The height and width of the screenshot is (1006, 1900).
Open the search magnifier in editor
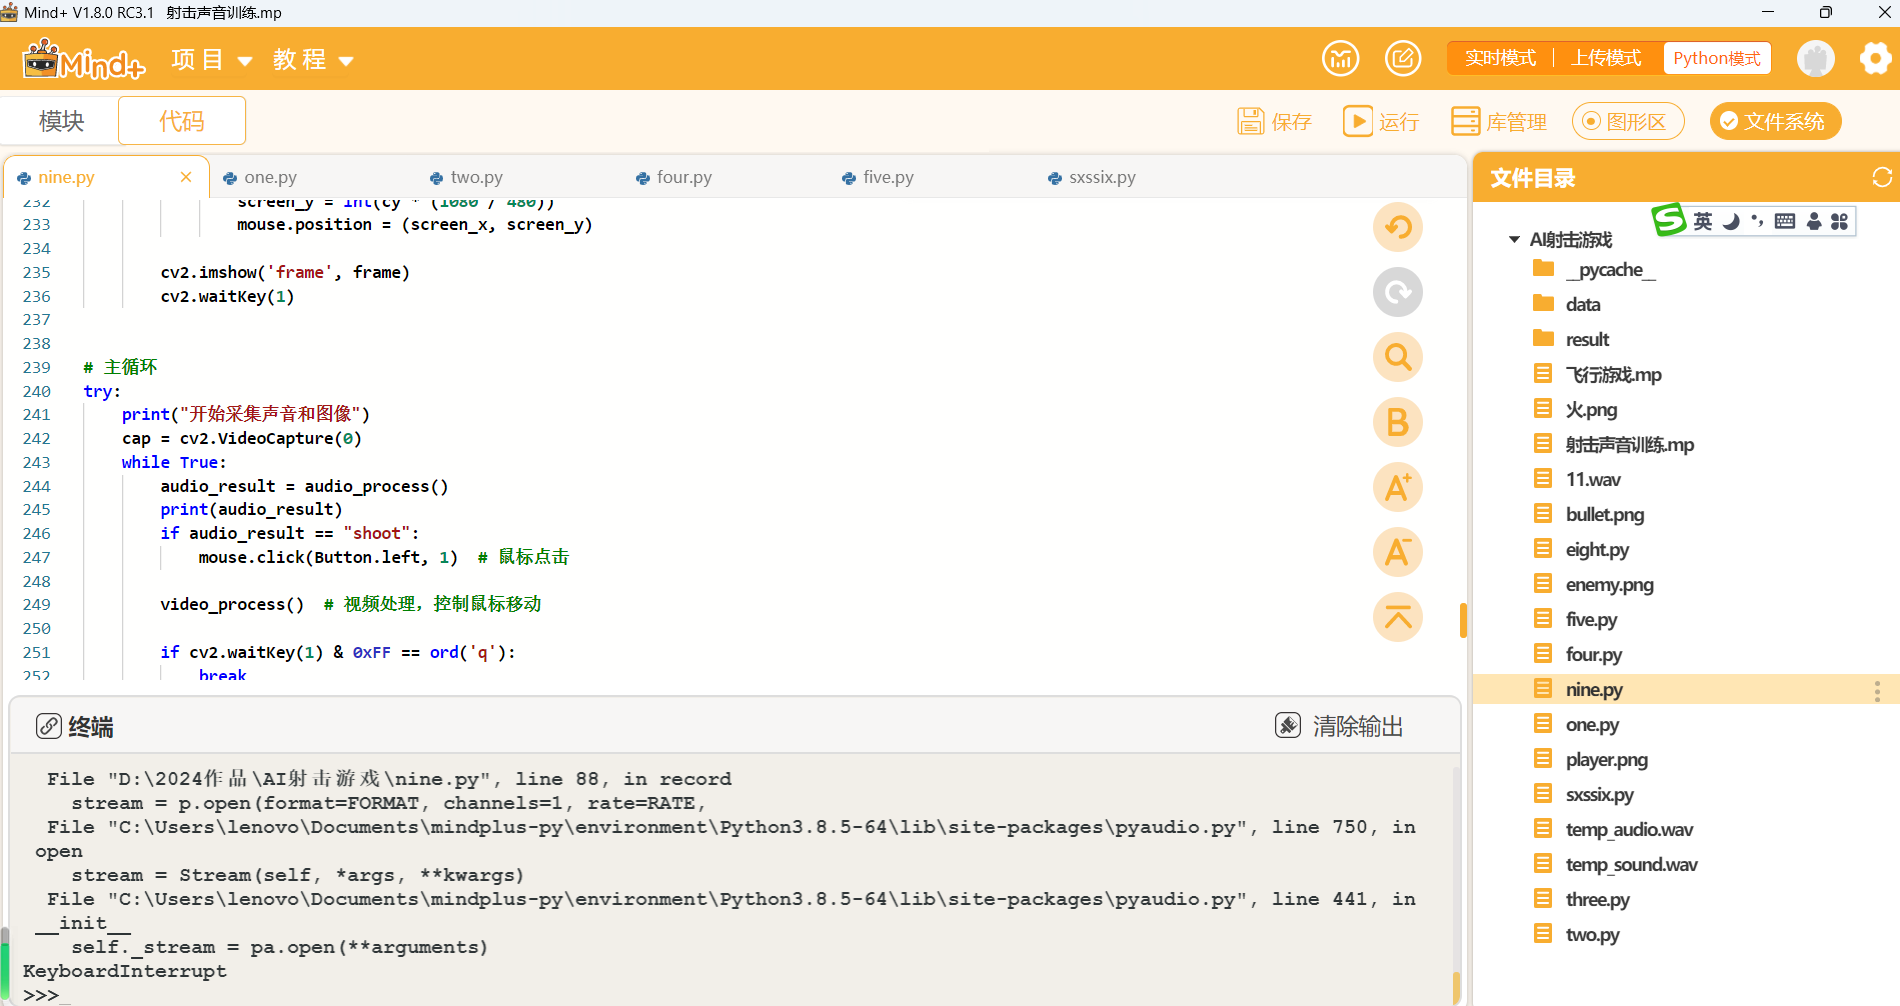pyautogui.click(x=1397, y=357)
